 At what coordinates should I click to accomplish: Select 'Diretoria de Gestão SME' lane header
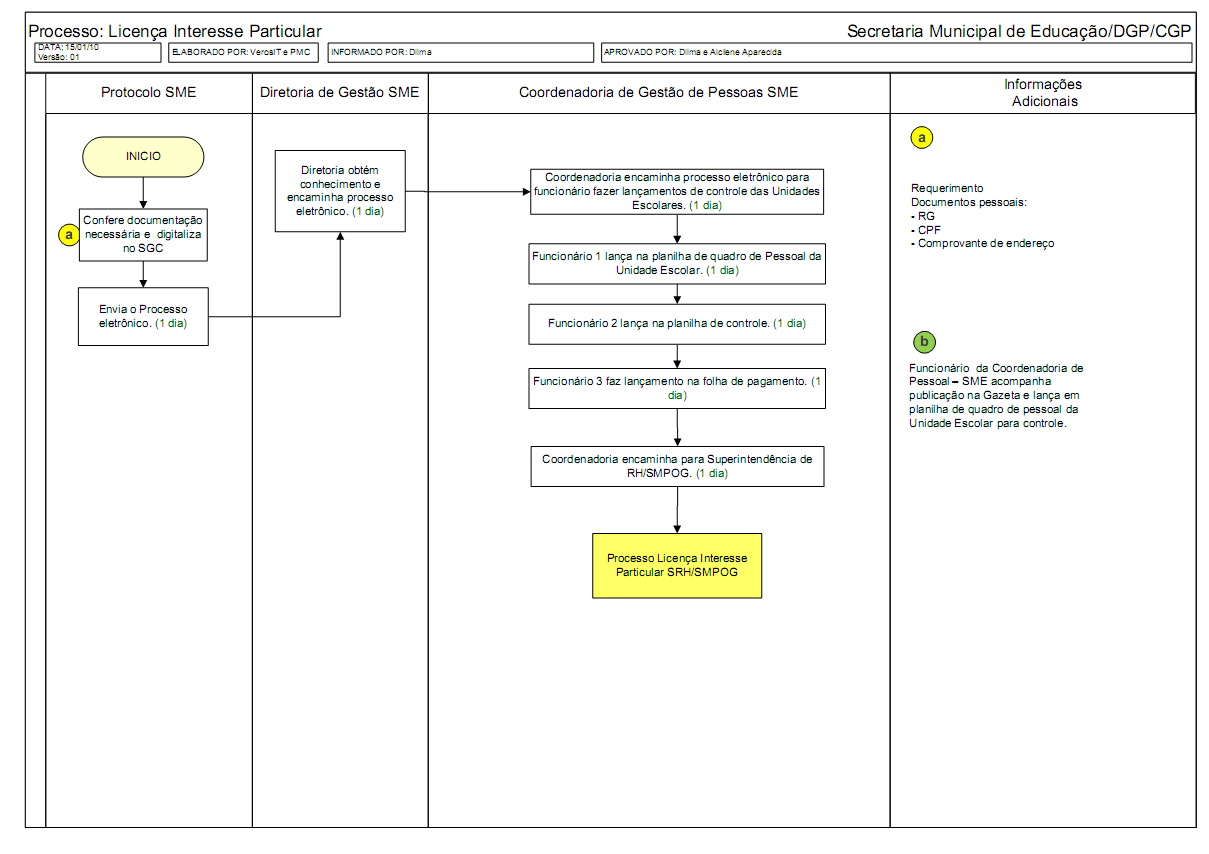click(340, 93)
